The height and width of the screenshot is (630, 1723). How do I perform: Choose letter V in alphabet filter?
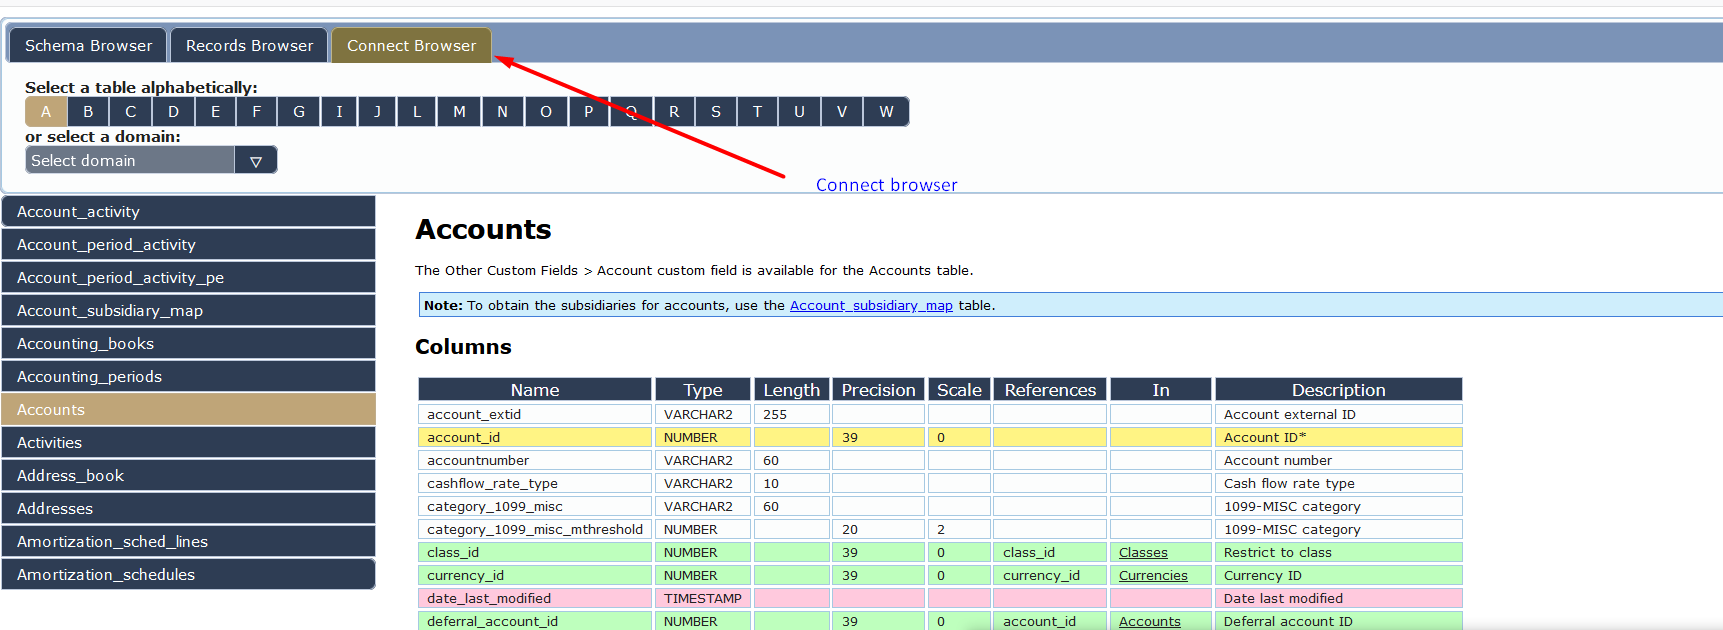[x=842, y=111]
